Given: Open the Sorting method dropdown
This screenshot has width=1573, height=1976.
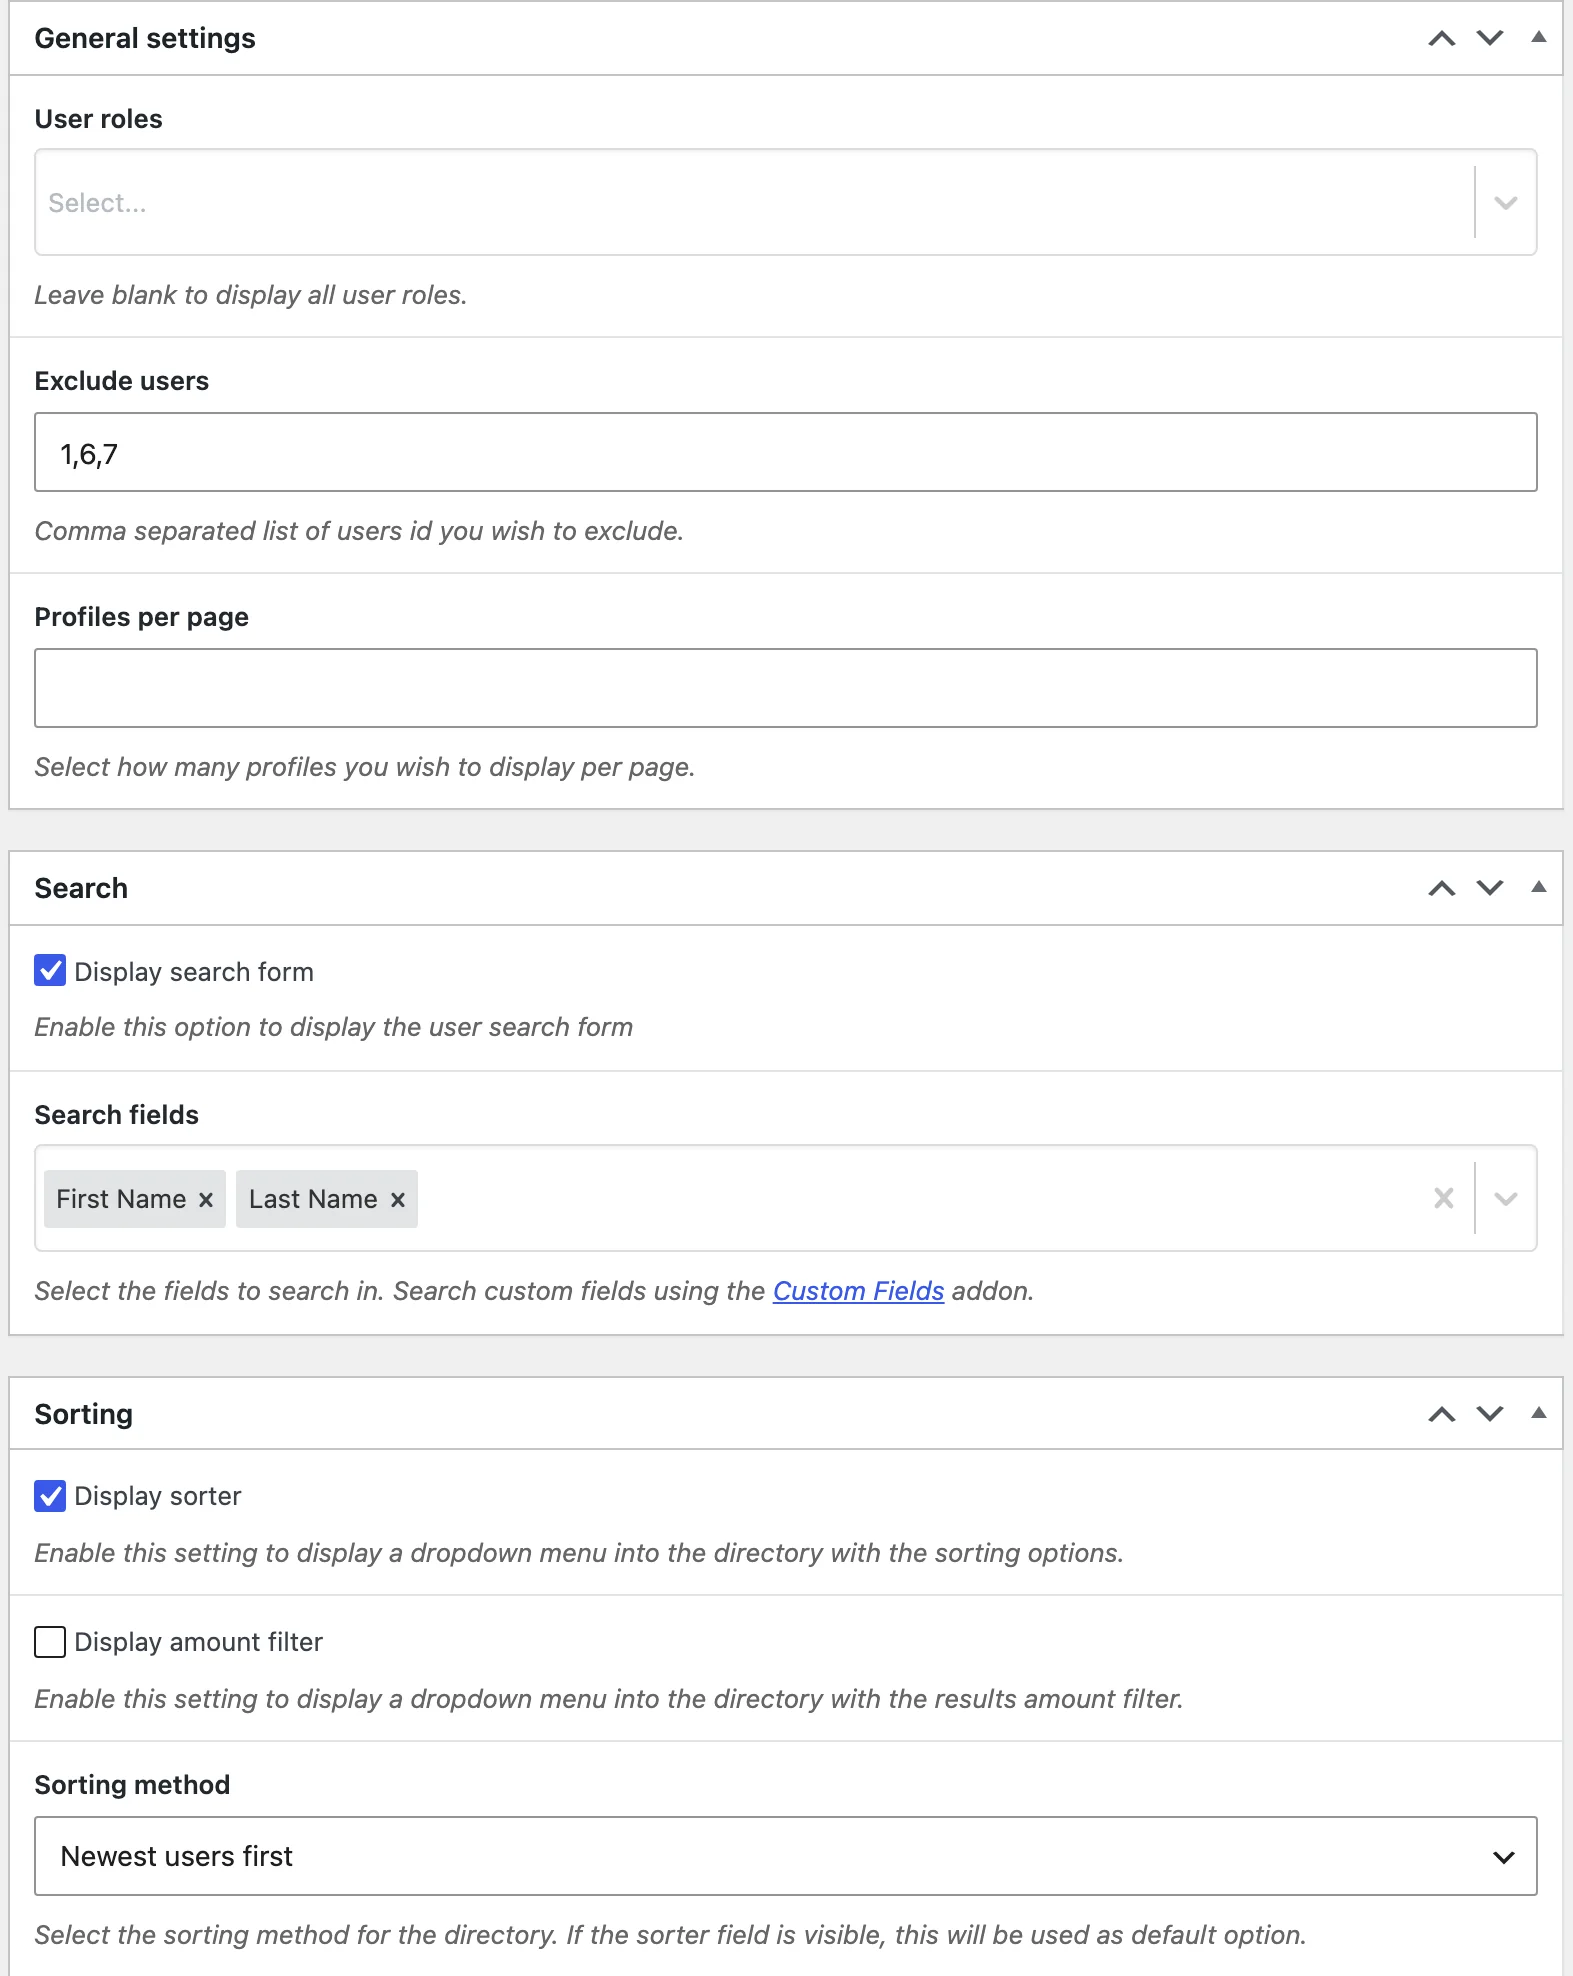Looking at the screenshot, I should point(786,1856).
